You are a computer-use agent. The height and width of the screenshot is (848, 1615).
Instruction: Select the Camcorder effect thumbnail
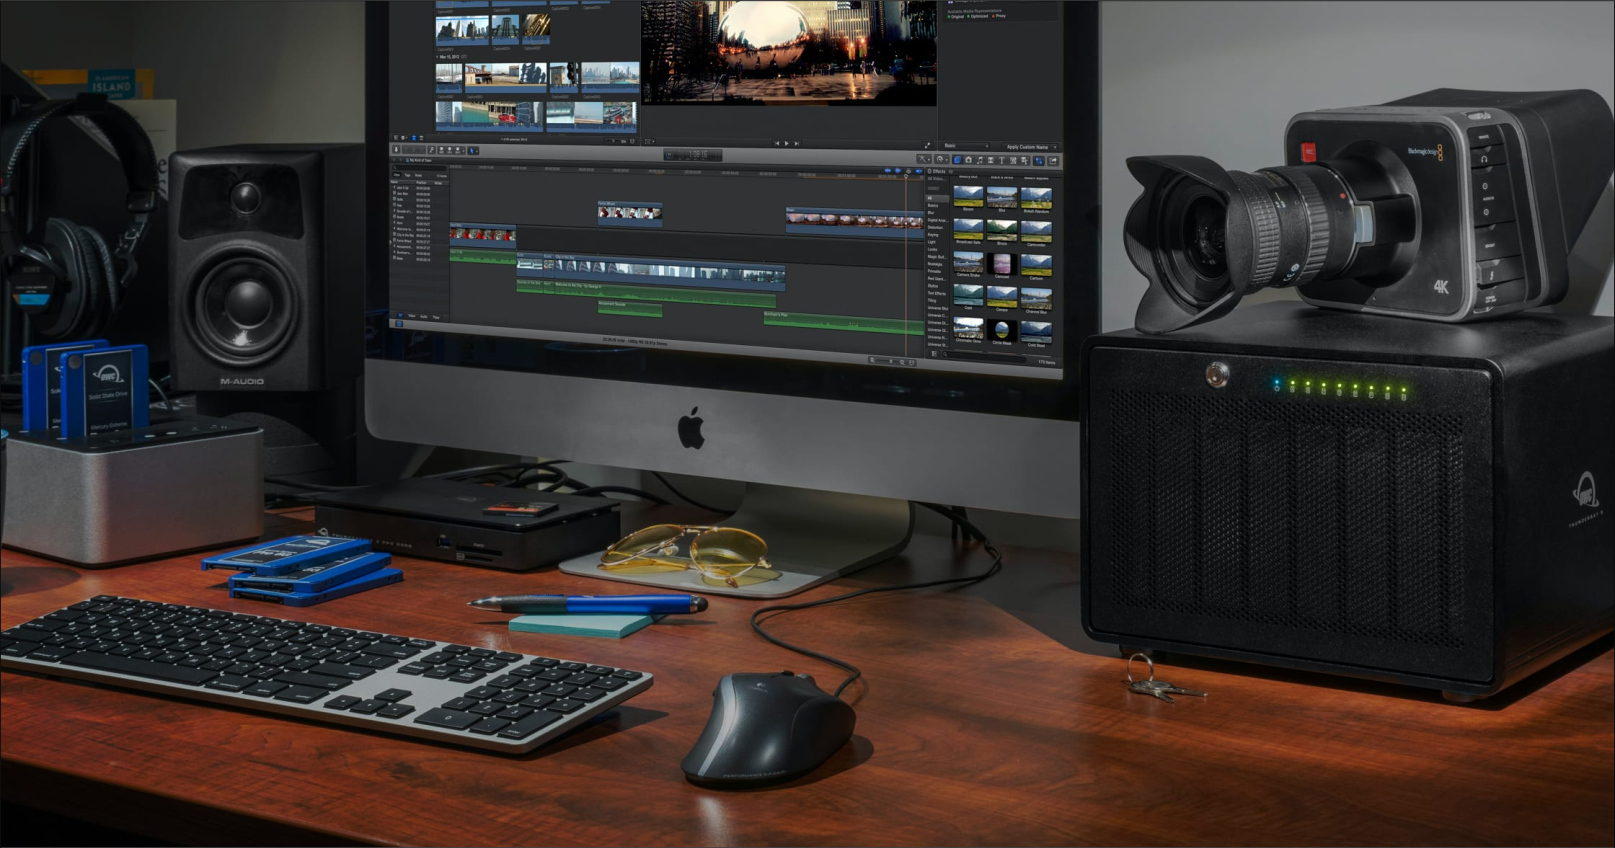point(1036,233)
